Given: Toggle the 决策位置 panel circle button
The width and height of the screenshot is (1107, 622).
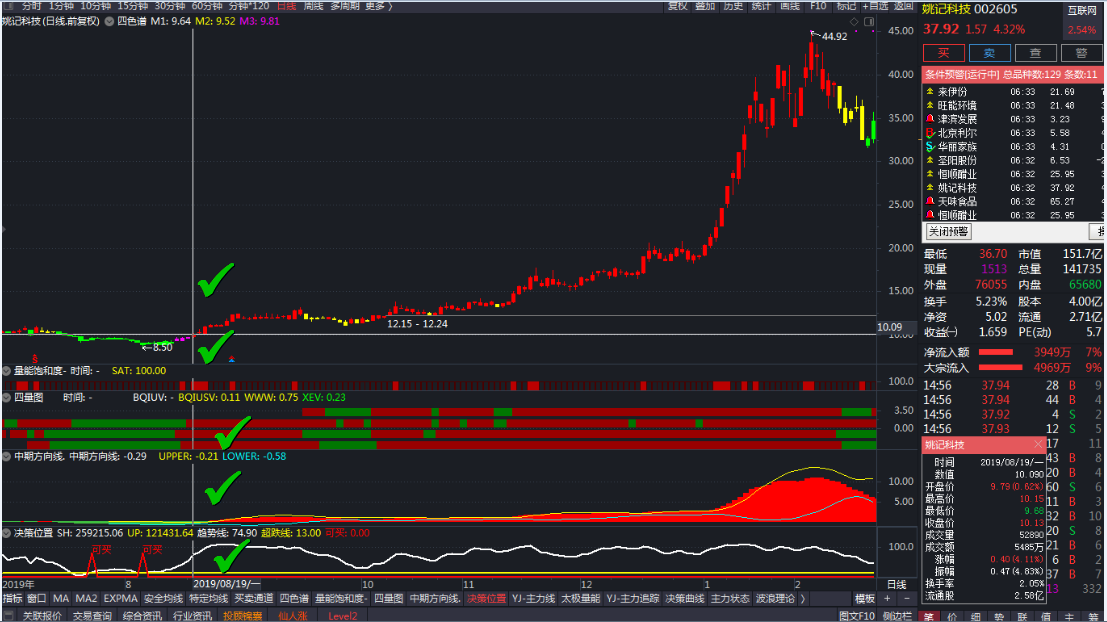Looking at the screenshot, I should tap(7, 533).
